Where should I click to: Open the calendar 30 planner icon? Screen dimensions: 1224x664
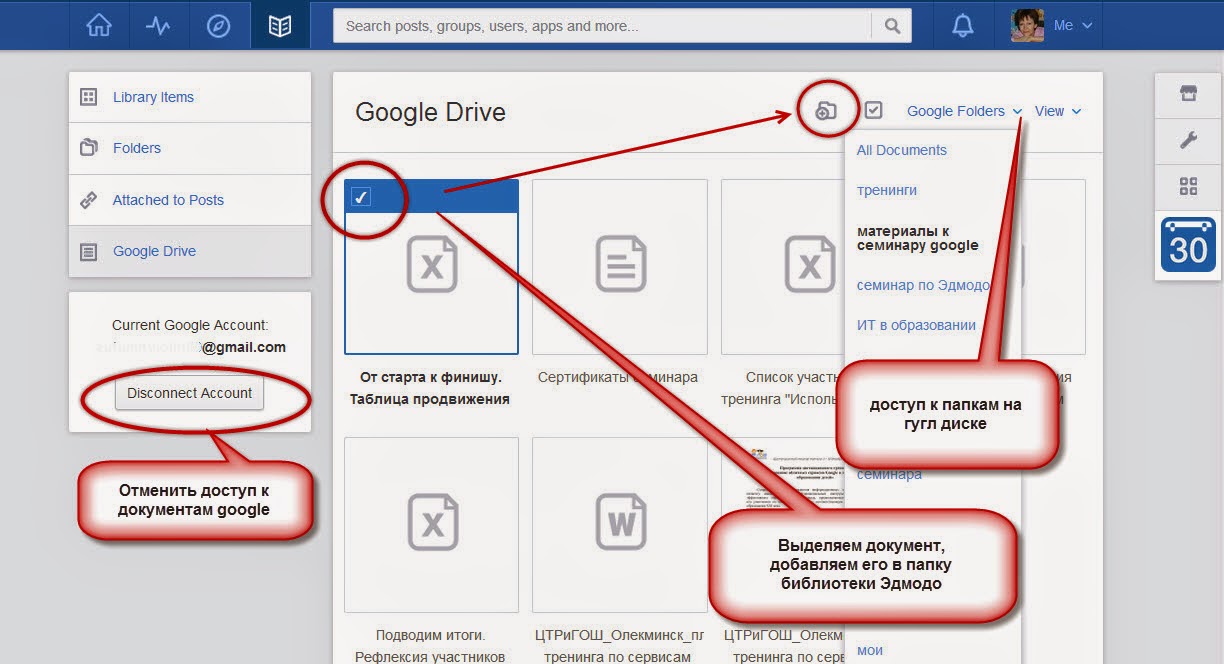[x=1188, y=245]
